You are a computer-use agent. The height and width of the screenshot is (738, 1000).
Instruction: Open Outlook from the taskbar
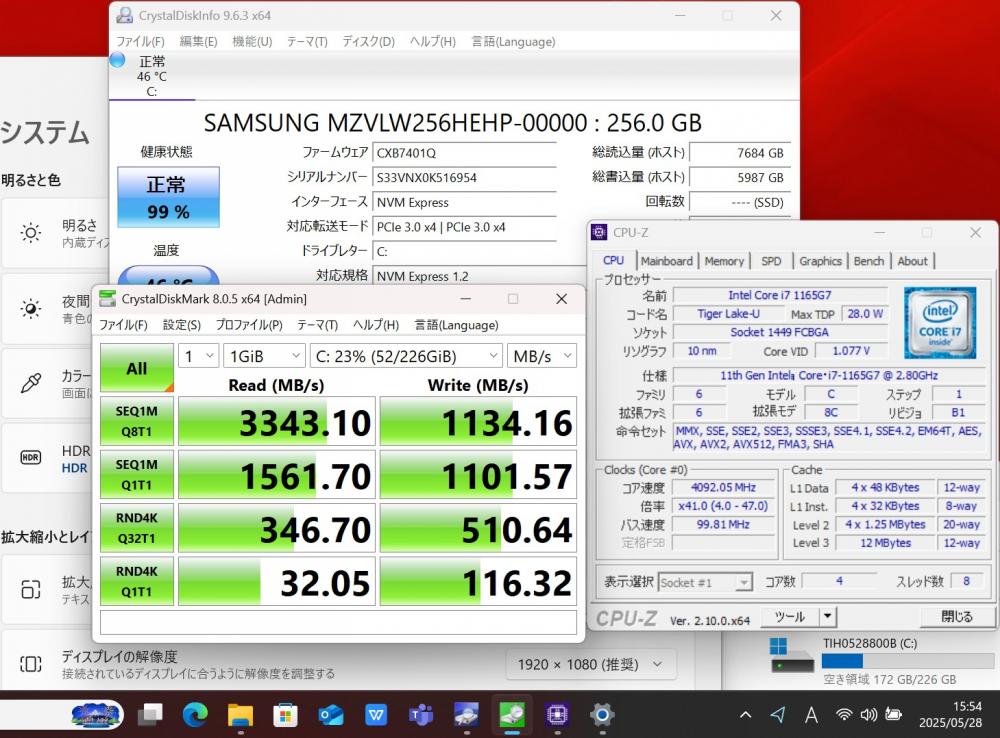click(x=331, y=715)
